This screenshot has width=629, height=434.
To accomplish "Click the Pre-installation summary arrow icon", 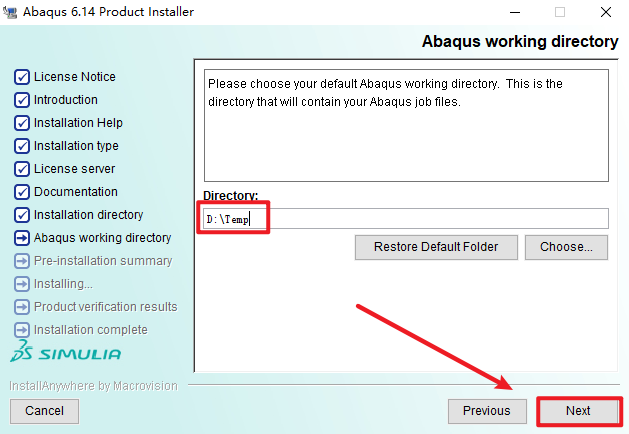I will (22, 261).
